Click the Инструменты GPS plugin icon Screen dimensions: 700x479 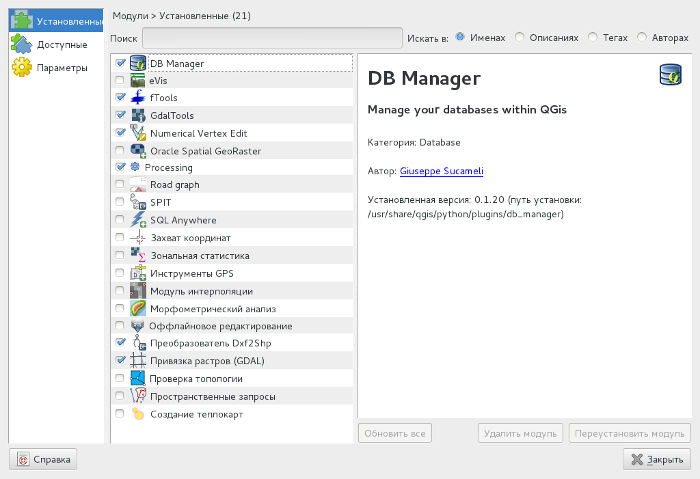pyautogui.click(x=138, y=273)
